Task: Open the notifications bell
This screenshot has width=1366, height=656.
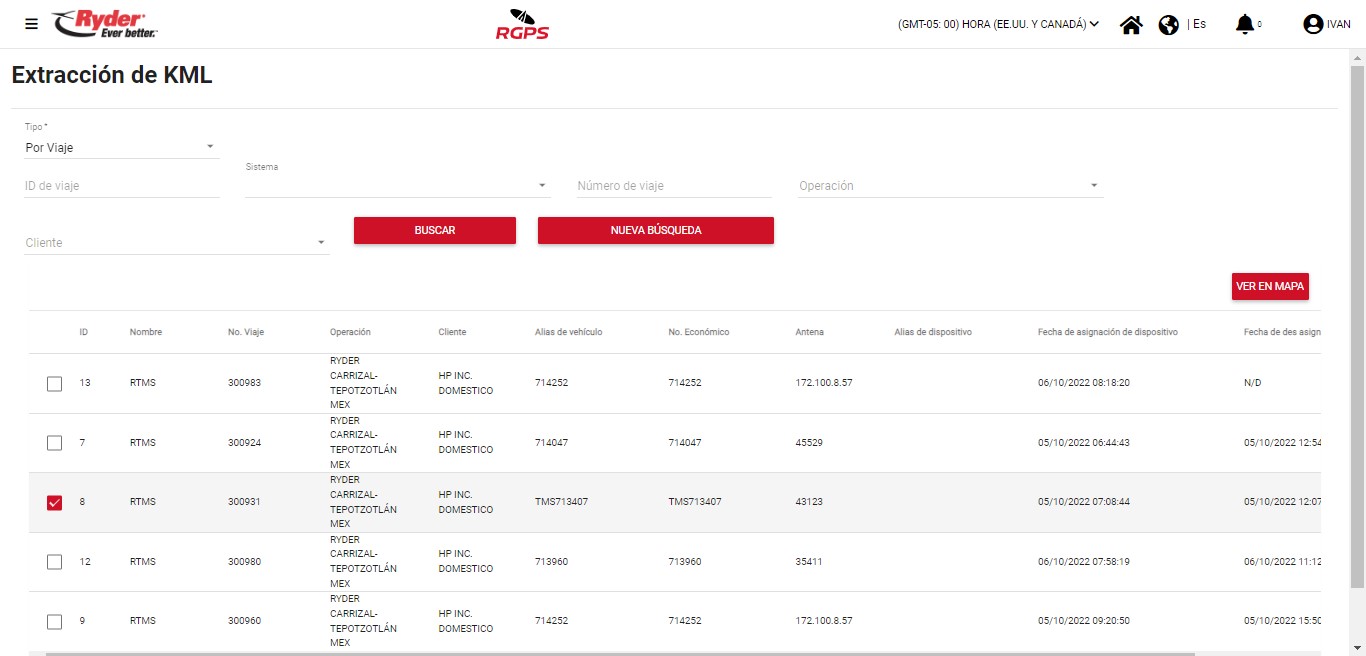Action: (x=1244, y=24)
